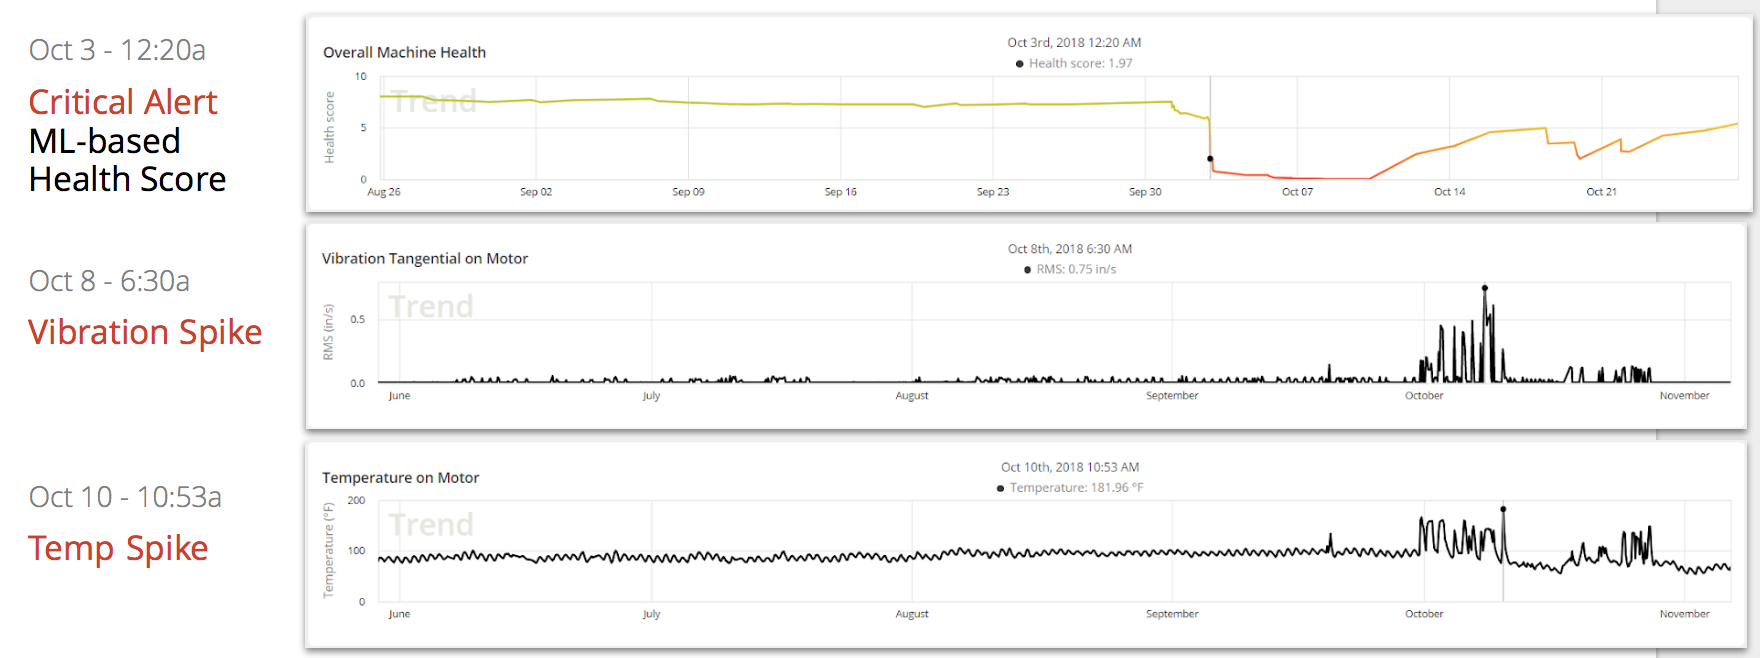Click the "10" y-axis value on health chart
The height and width of the screenshot is (658, 1760).
pyautogui.click(x=361, y=76)
